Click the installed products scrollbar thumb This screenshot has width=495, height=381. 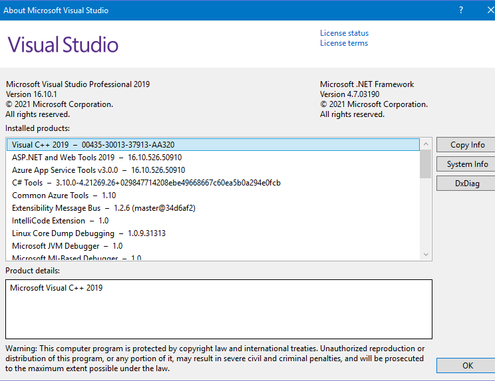pyautogui.click(x=426, y=164)
